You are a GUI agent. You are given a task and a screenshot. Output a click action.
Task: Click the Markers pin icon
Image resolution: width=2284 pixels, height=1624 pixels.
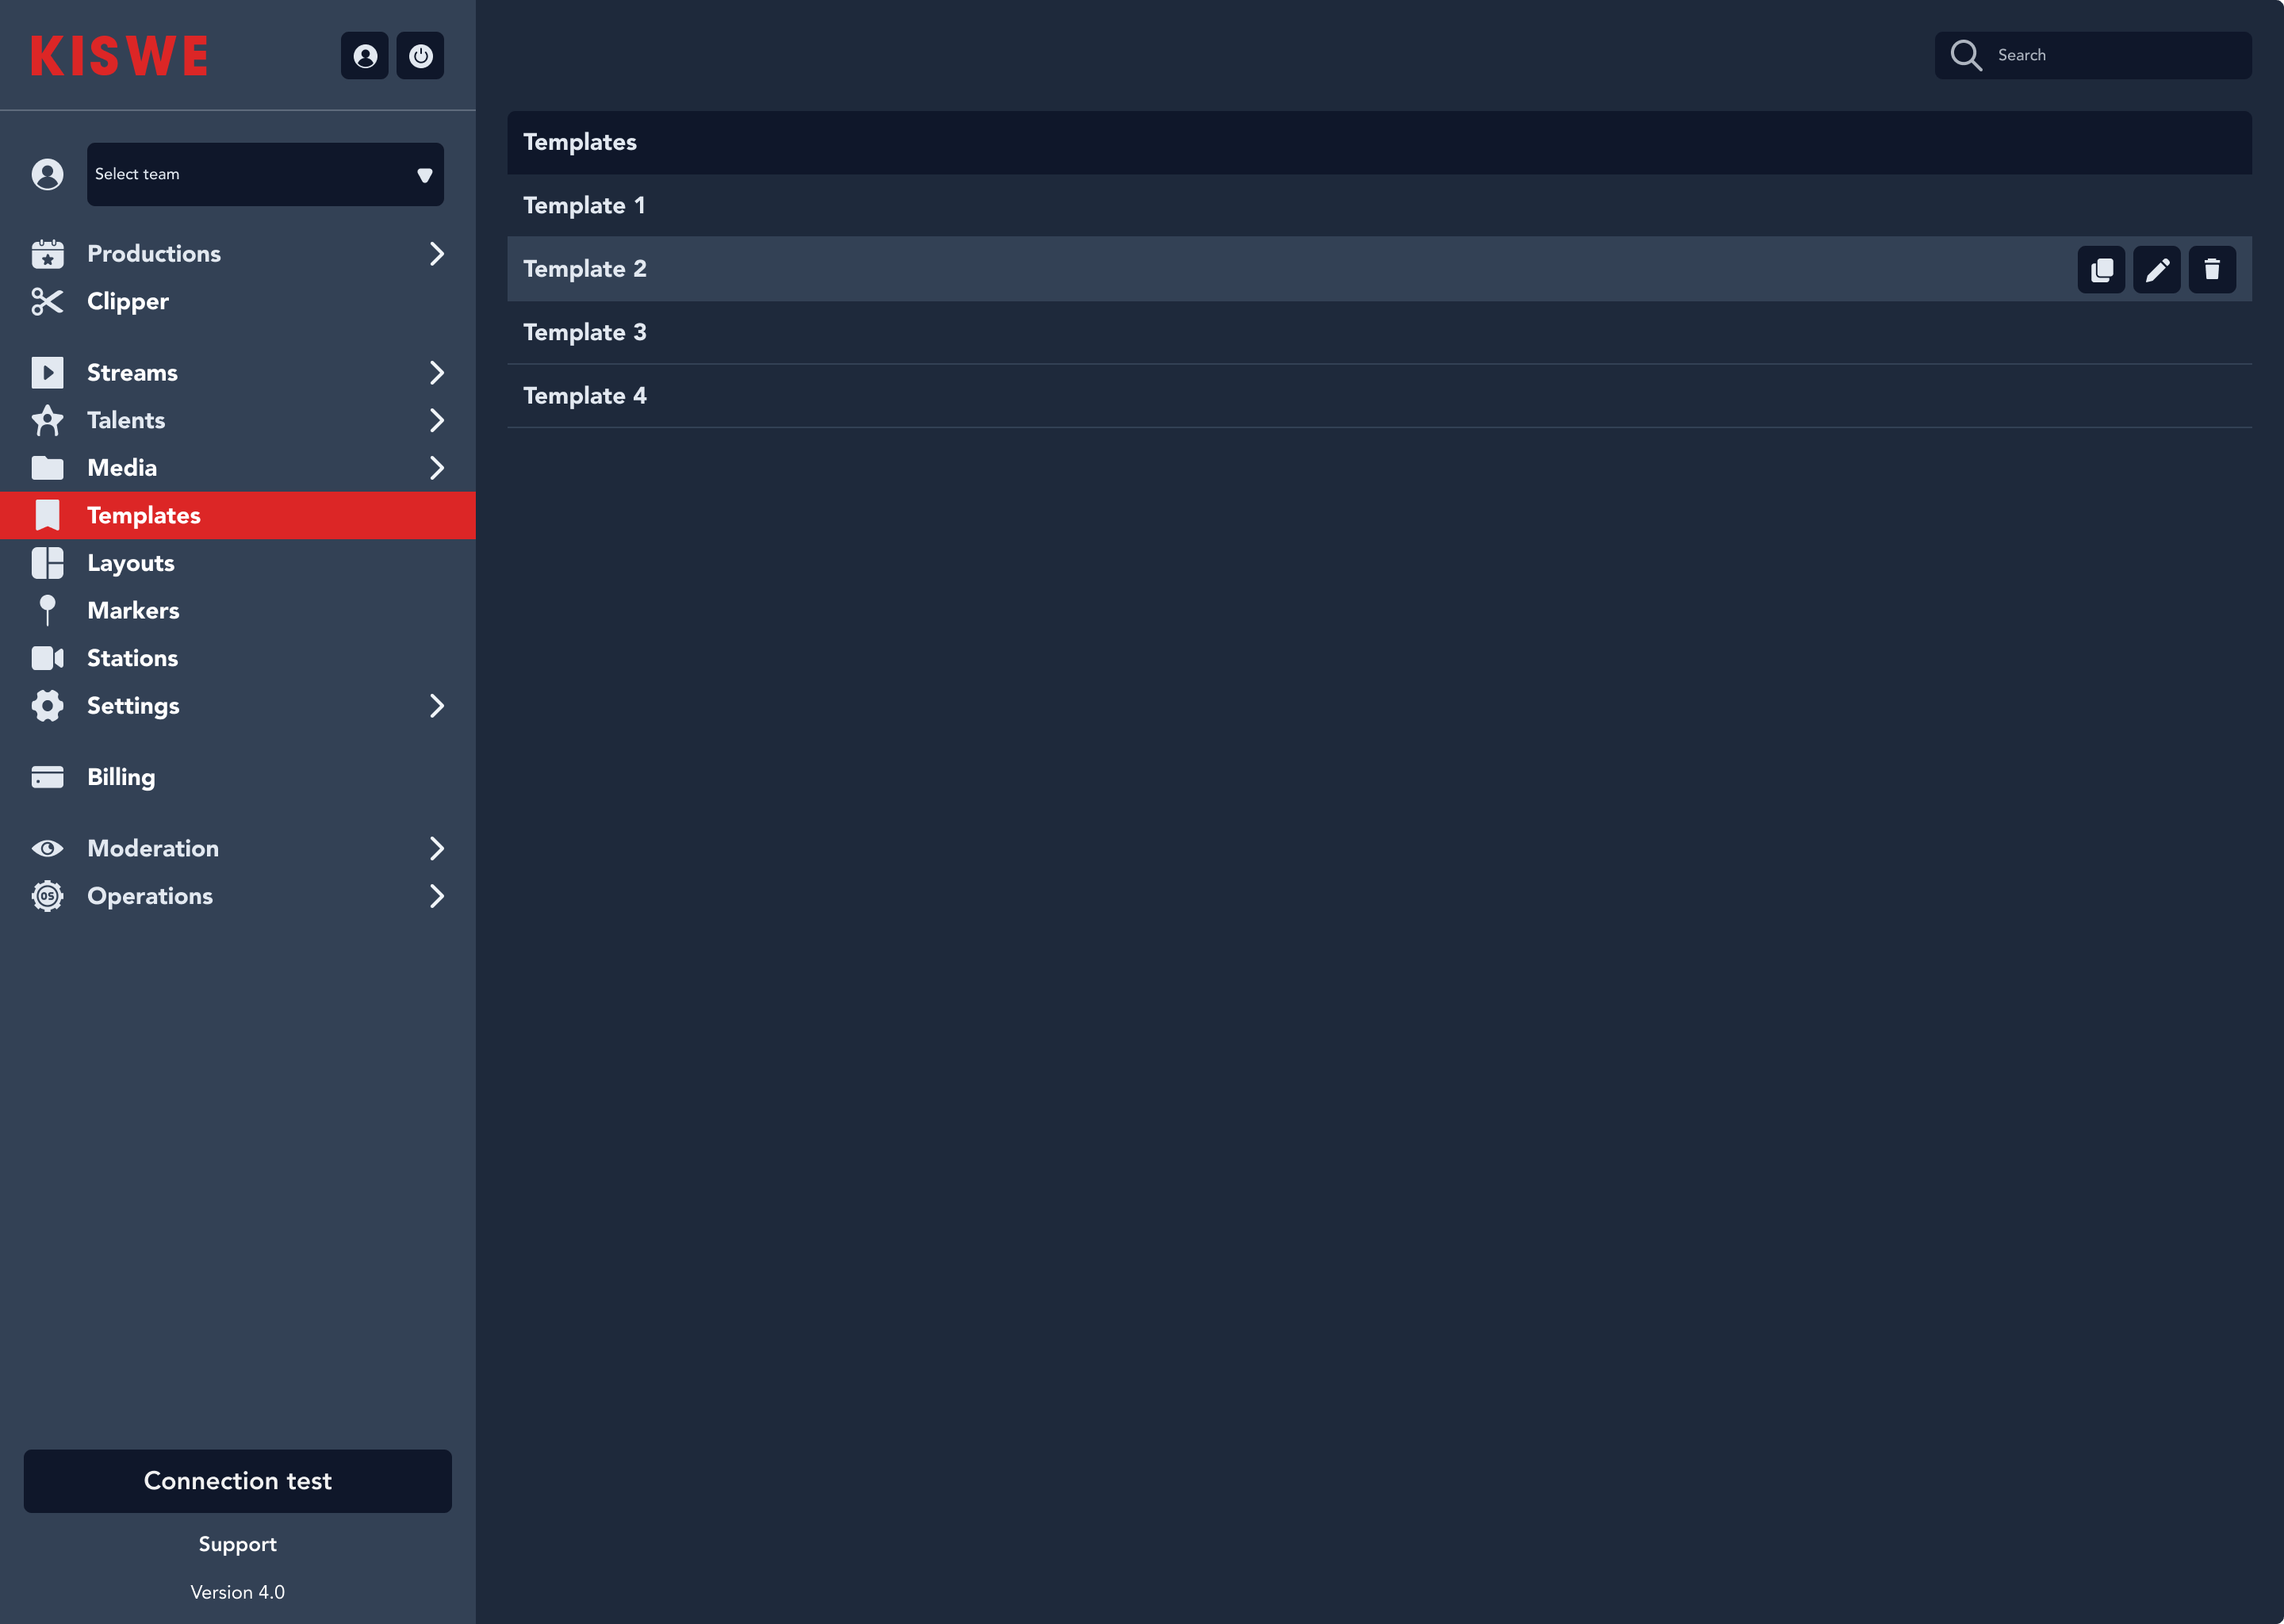tap(47, 610)
